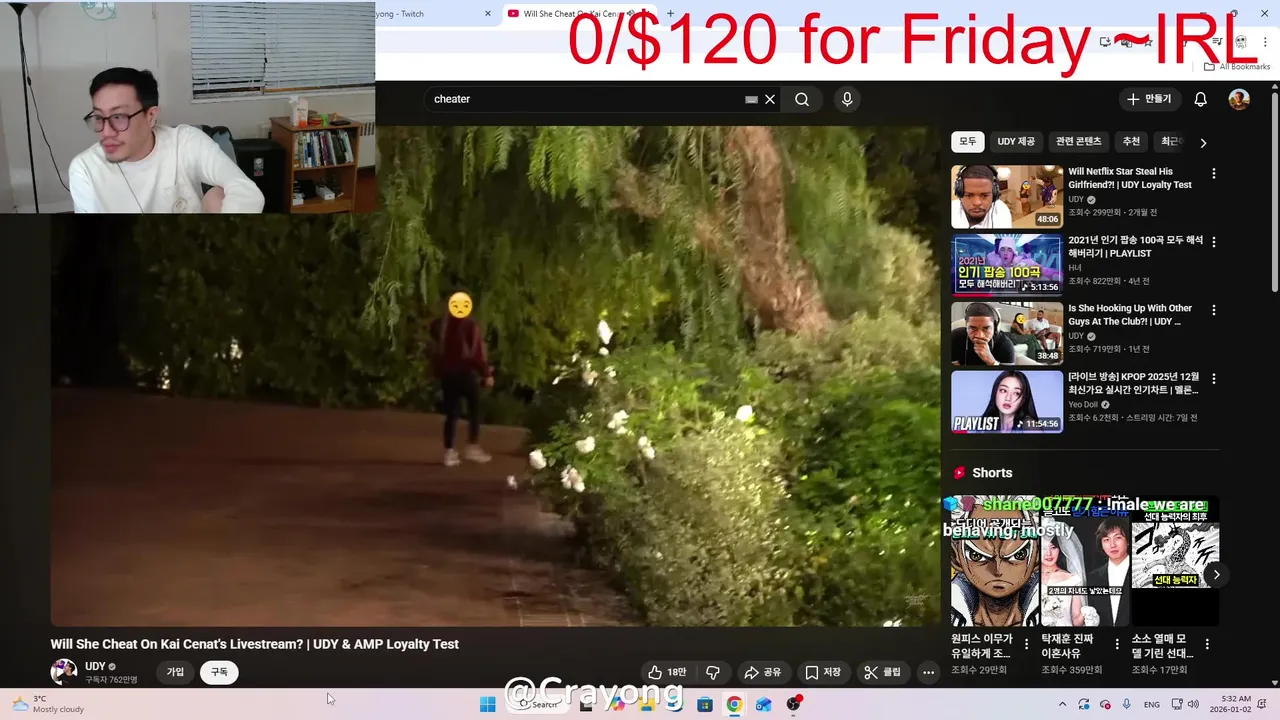Screen dimensions: 1280x720
Task: Click the 공유 share button
Action: [x=763, y=673]
